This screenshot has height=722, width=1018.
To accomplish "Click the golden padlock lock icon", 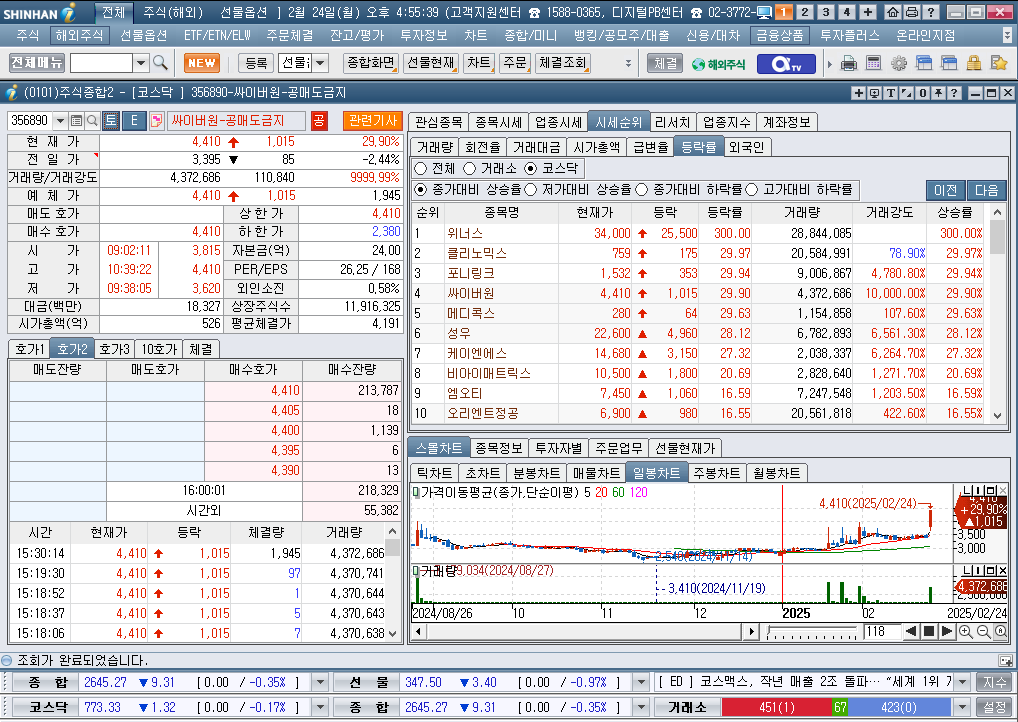I will tap(973, 64).
